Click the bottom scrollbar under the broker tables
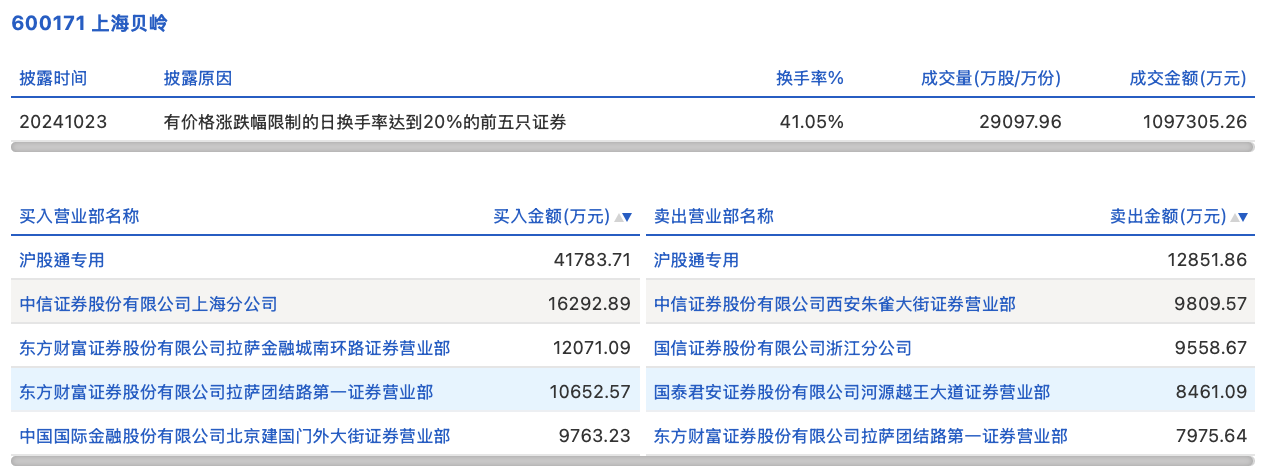Viewport: 1262px width, 476px height. (631, 462)
